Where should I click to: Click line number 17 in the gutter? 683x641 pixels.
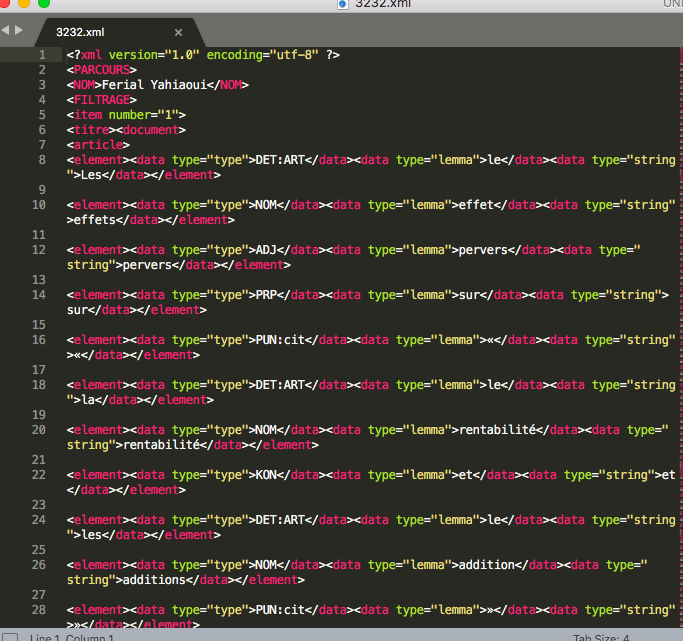click(x=39, y=370)
